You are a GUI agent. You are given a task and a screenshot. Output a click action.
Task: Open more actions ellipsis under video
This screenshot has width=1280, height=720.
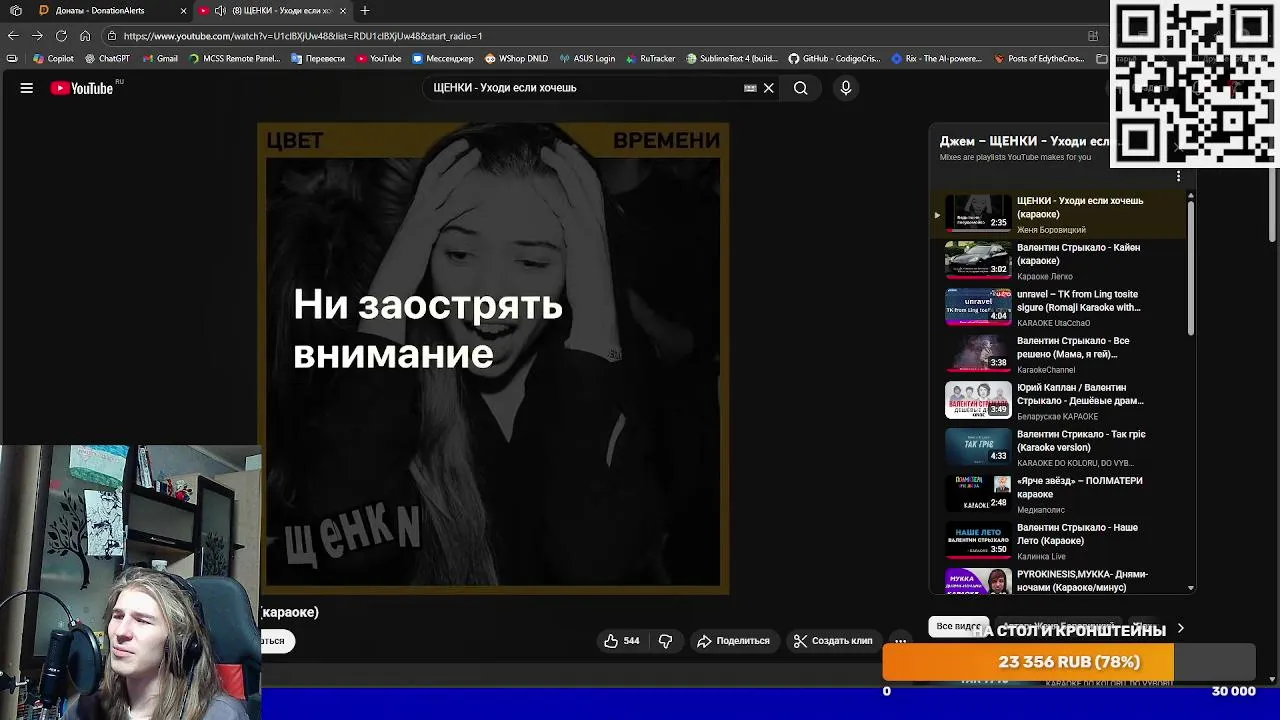click(900, 641)
